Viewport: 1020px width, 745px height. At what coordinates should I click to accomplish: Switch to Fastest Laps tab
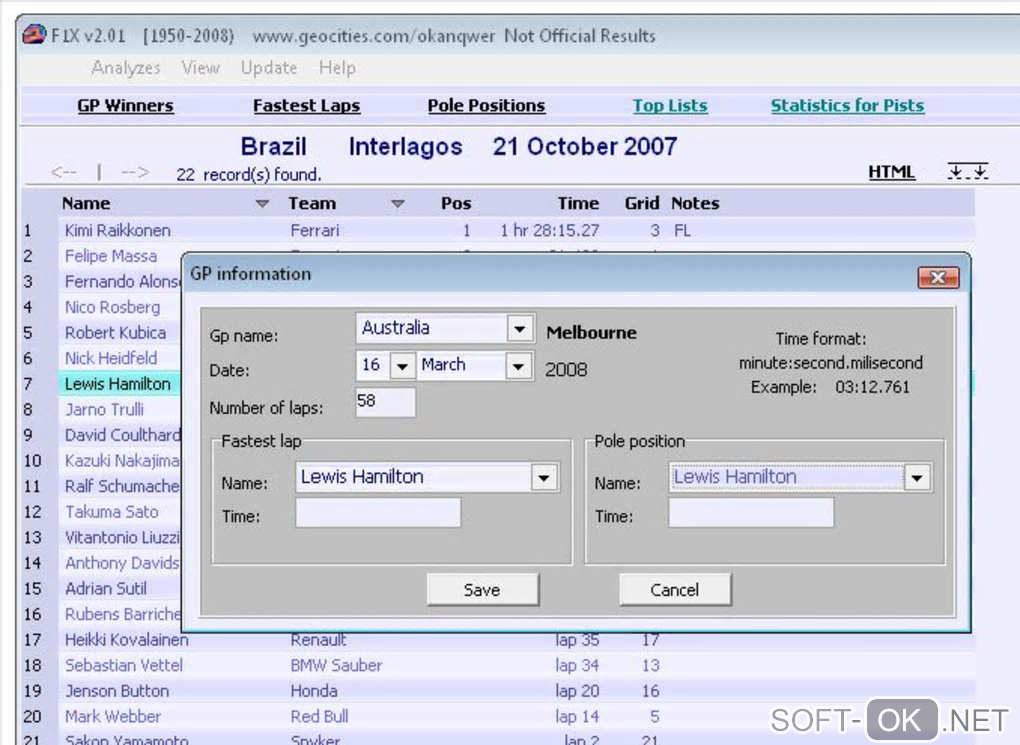click(306, 105)
